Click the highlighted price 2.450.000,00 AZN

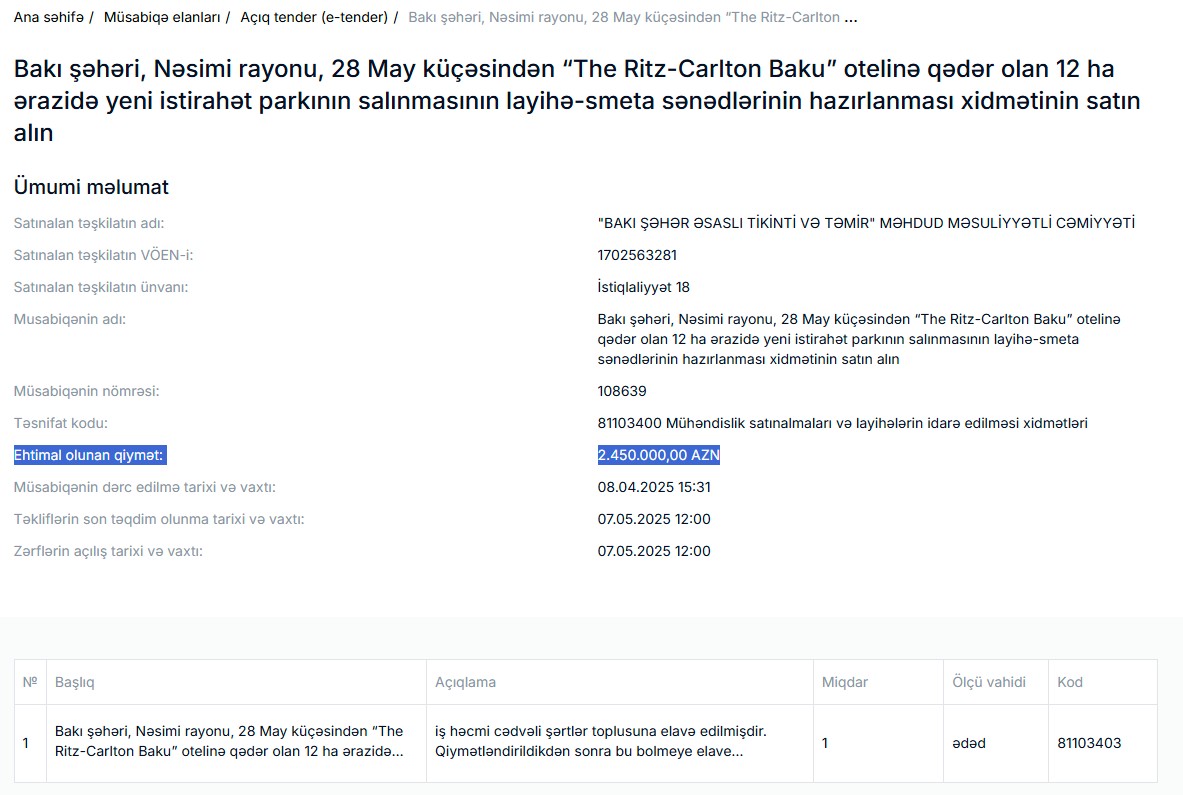658,455
